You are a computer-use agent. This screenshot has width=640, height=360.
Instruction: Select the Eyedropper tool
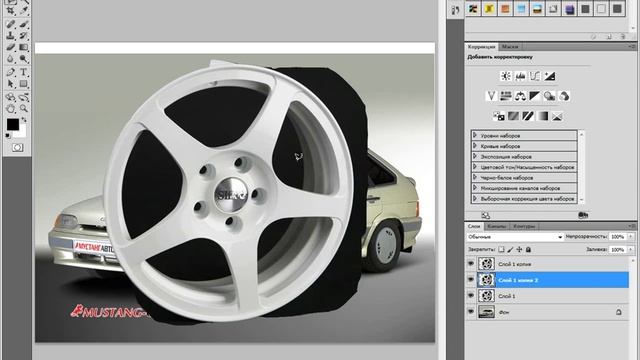point(24,11)
